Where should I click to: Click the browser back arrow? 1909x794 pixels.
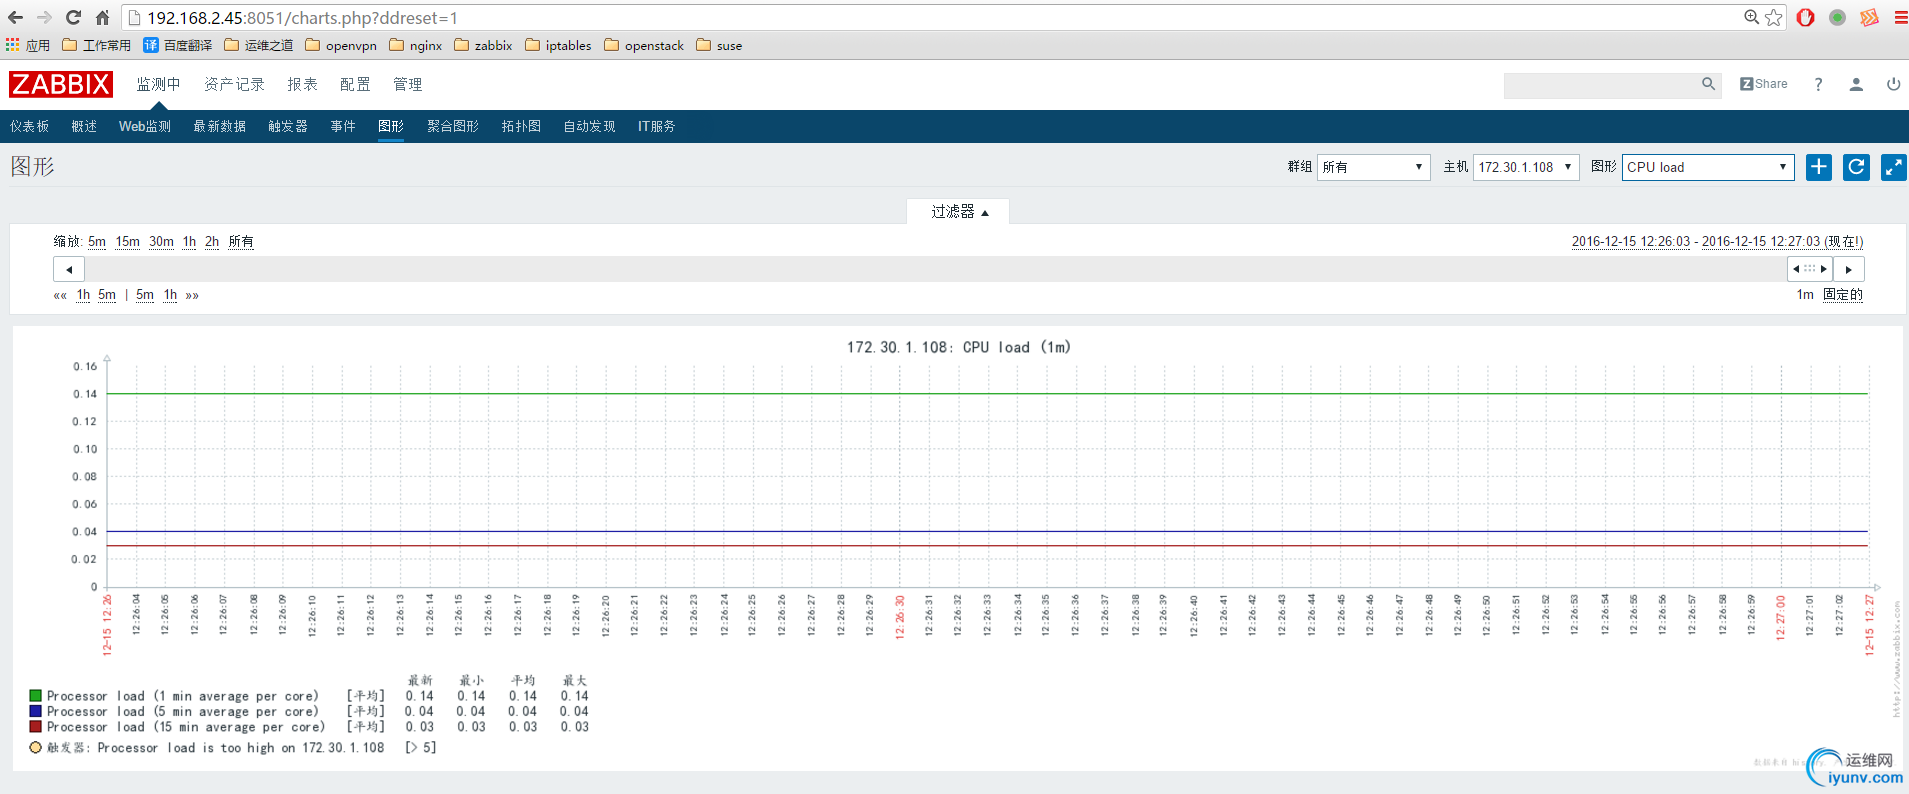[x=15, y=17]
